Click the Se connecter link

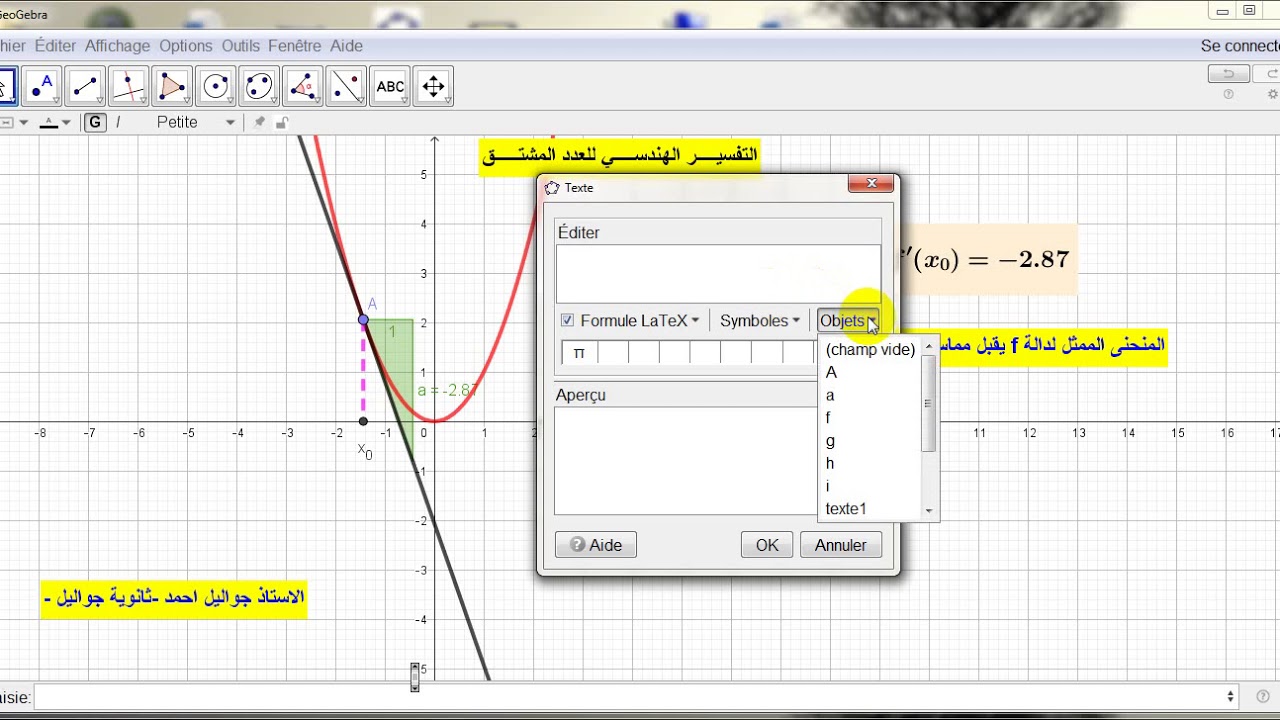1240,46
